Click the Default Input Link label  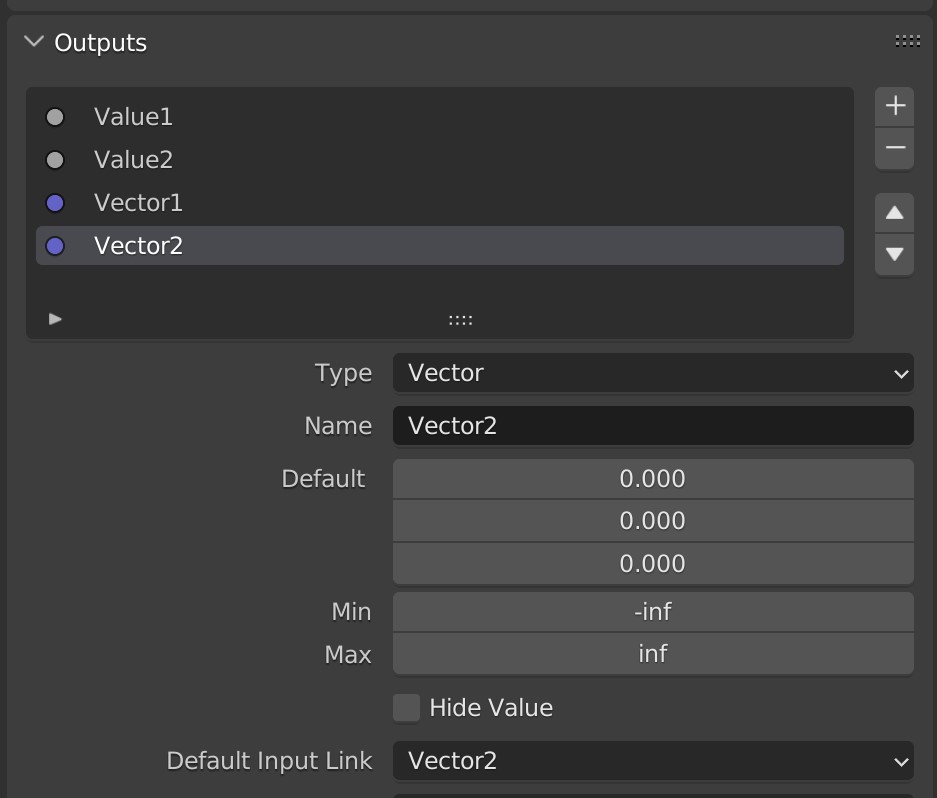(270, 761)
